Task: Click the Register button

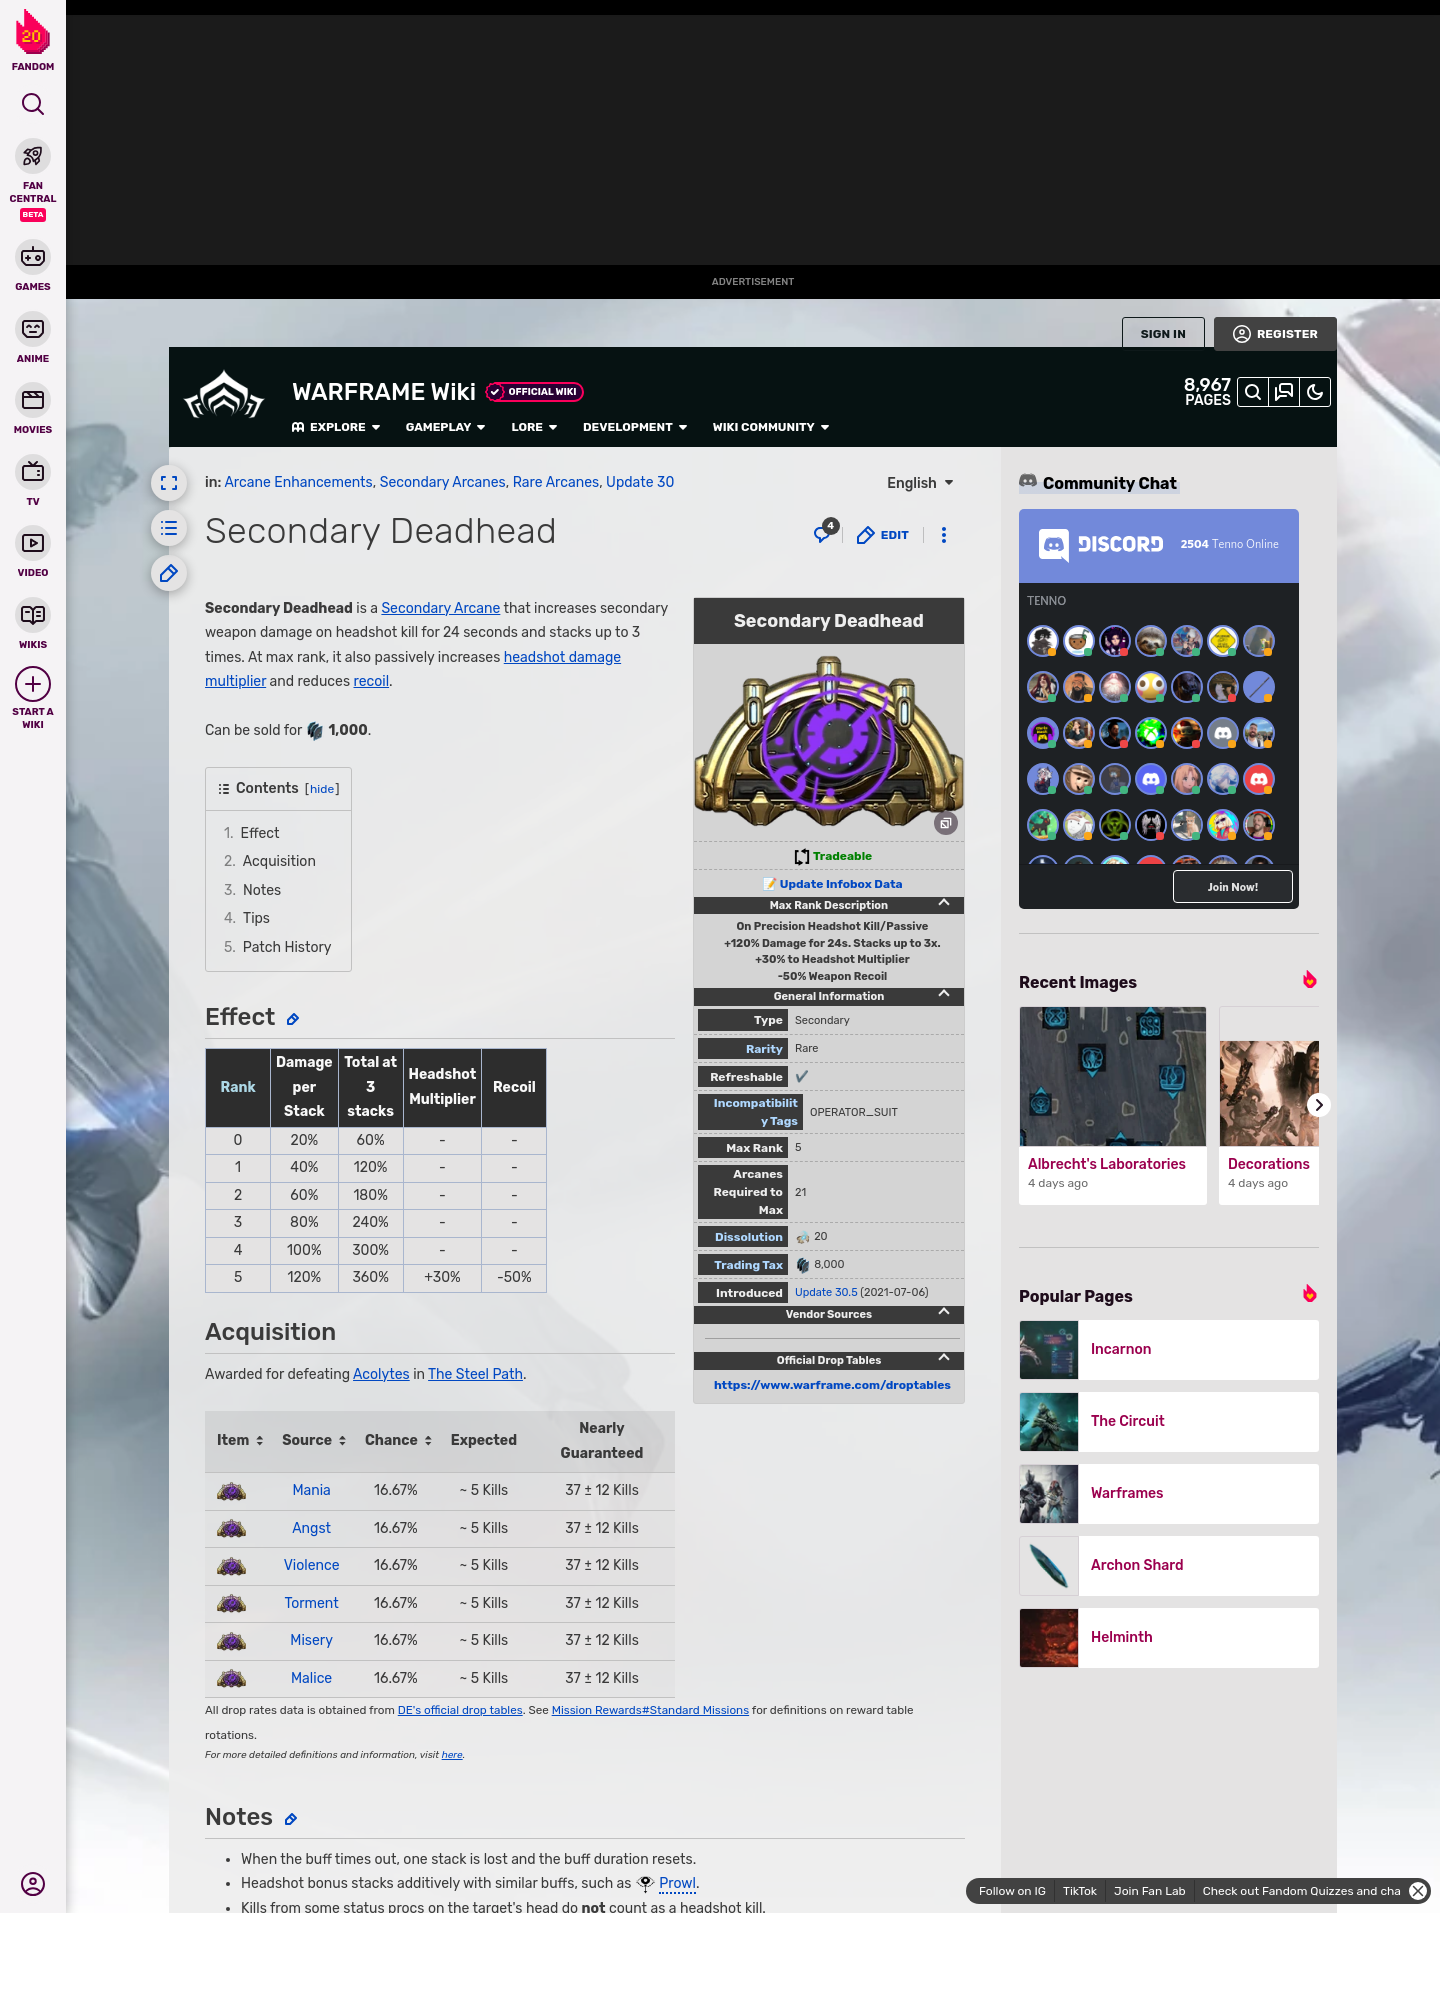Action: coord(1275,334)
